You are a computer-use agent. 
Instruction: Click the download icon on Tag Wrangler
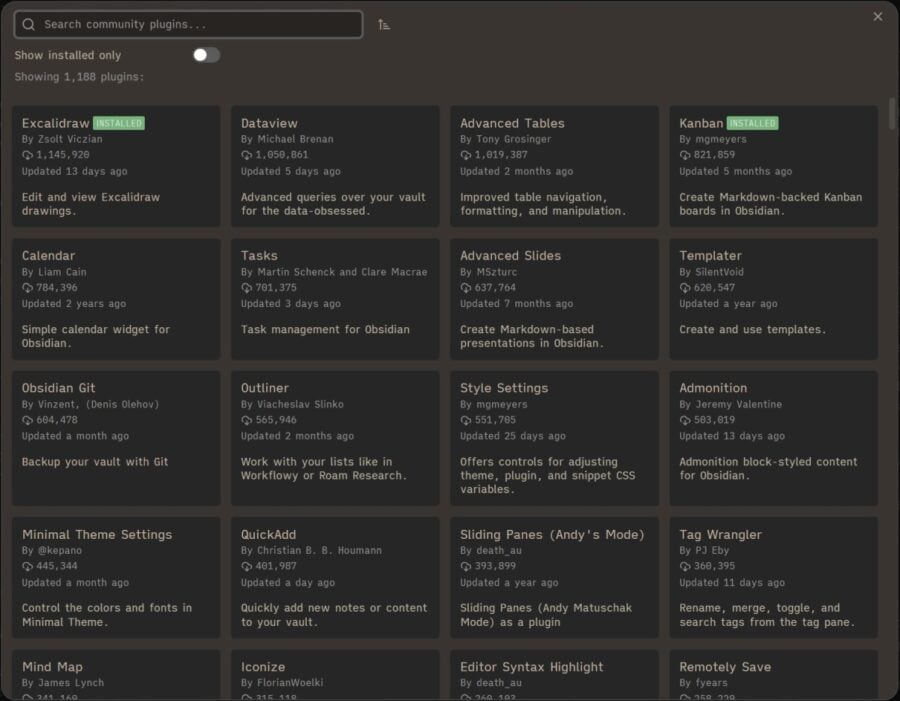685,567
